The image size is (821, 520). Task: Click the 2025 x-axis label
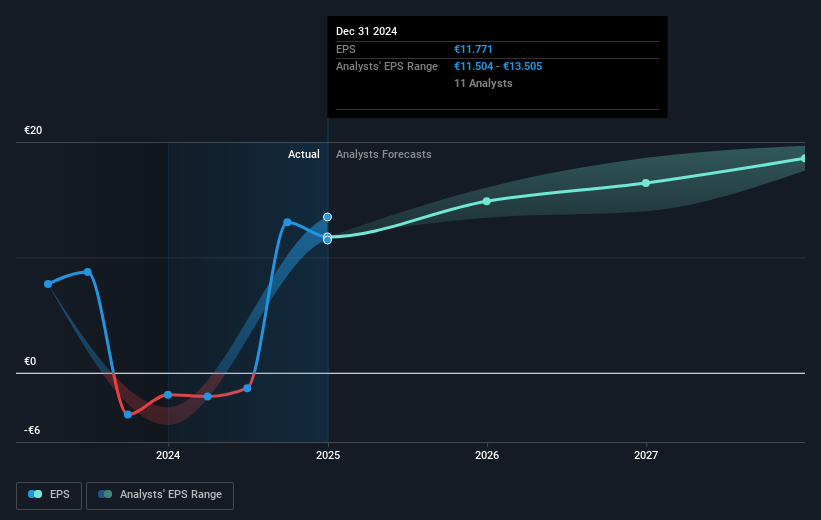pos(328,455)
